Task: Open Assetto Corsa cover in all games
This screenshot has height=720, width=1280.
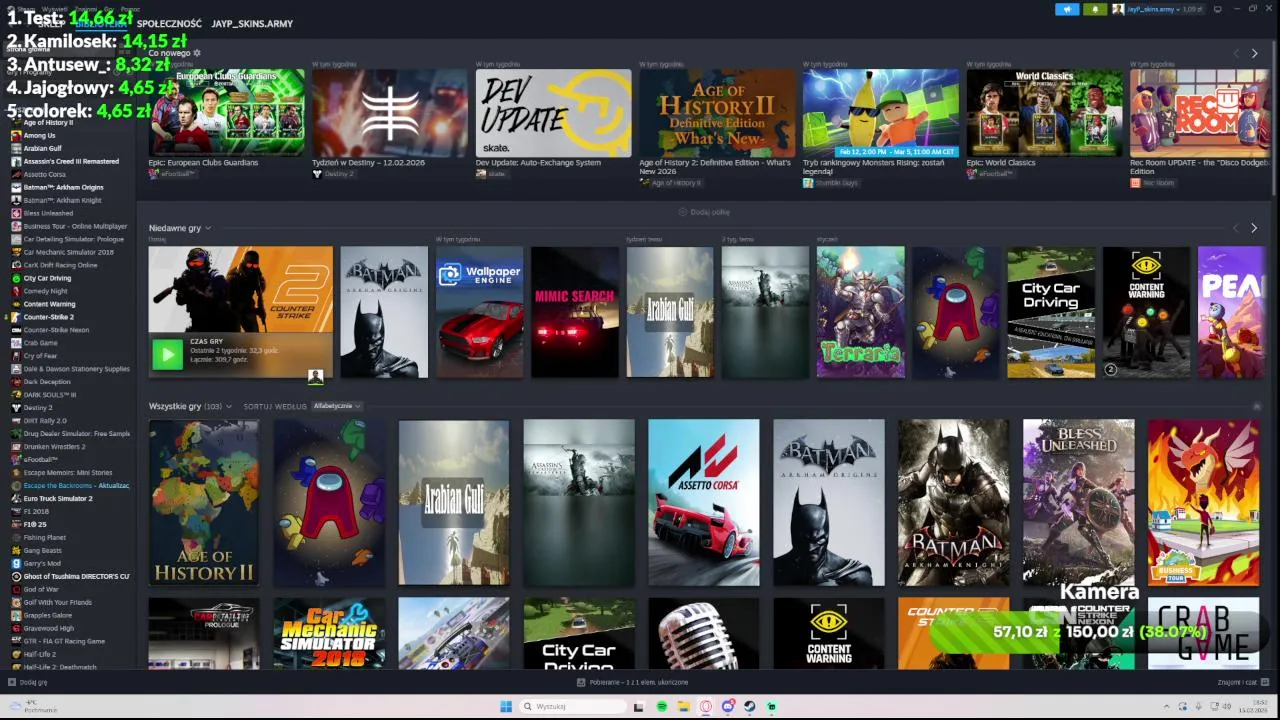Action: (703, 502)
